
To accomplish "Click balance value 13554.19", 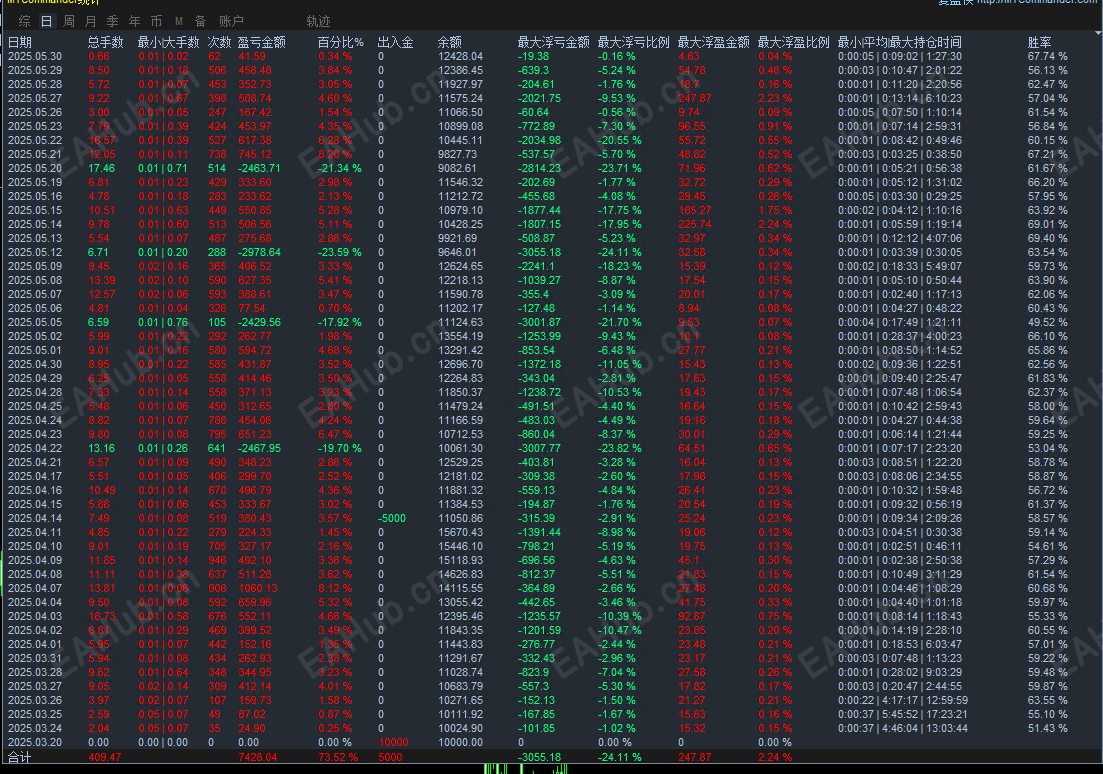I will [460, 336].
